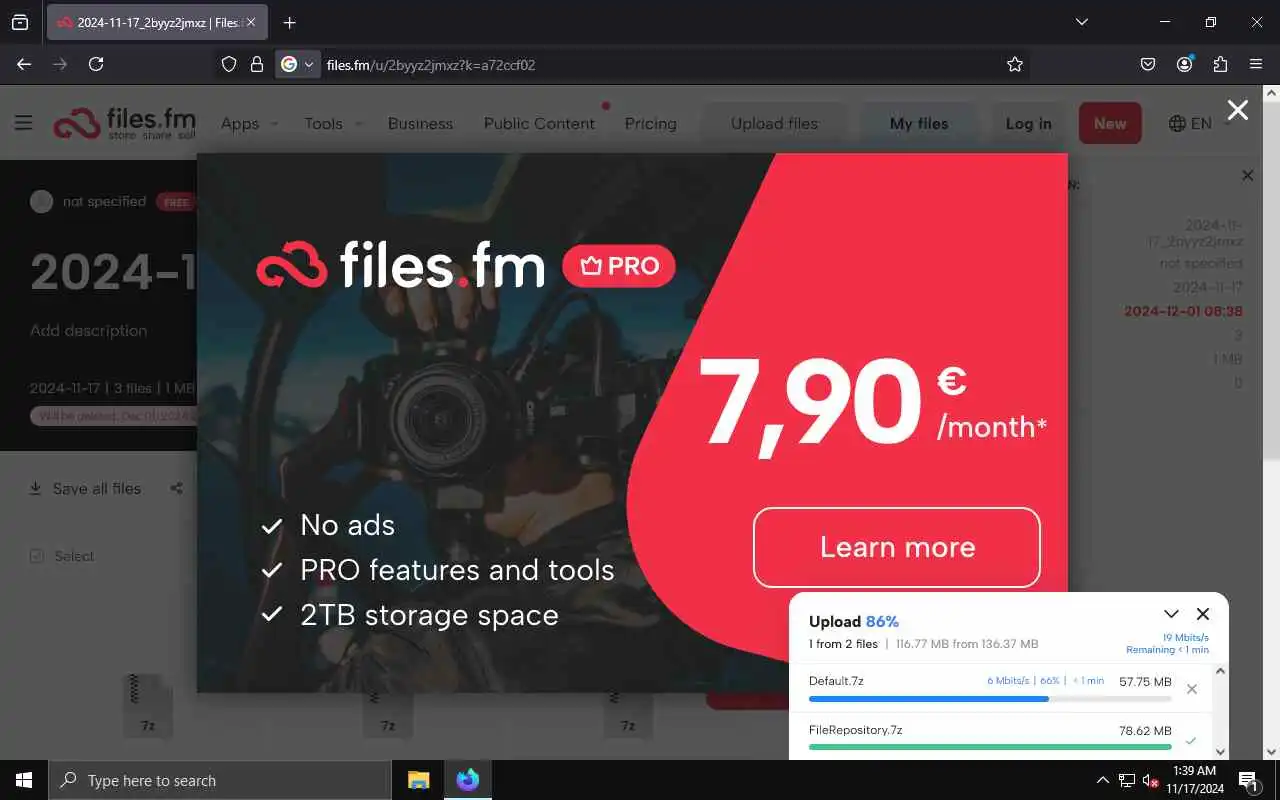1280x800 pixels.
Task: Click the share icon next to Save all files
Action: coord(176,489)
